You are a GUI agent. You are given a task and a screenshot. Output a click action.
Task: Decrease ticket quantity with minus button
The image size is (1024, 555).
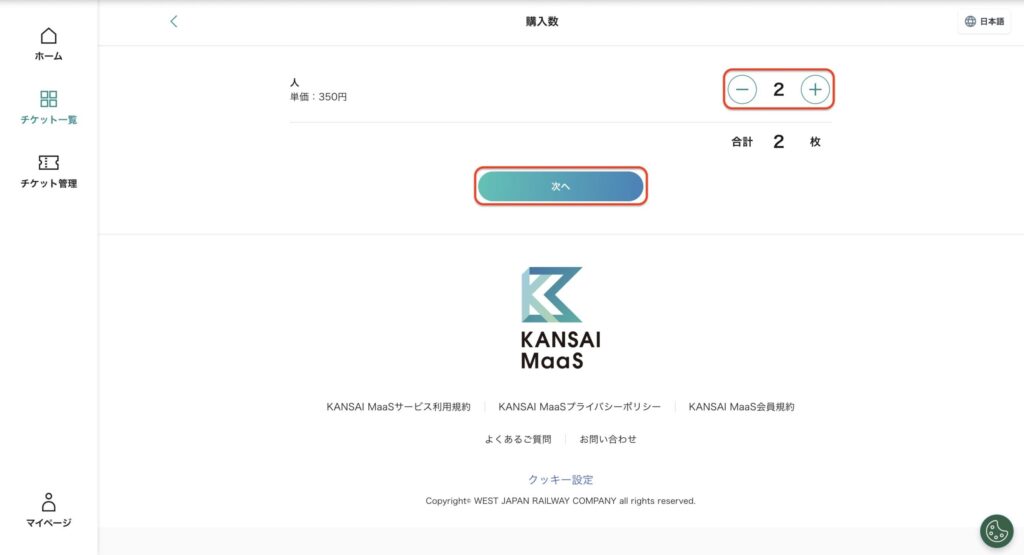click(742, 90)
